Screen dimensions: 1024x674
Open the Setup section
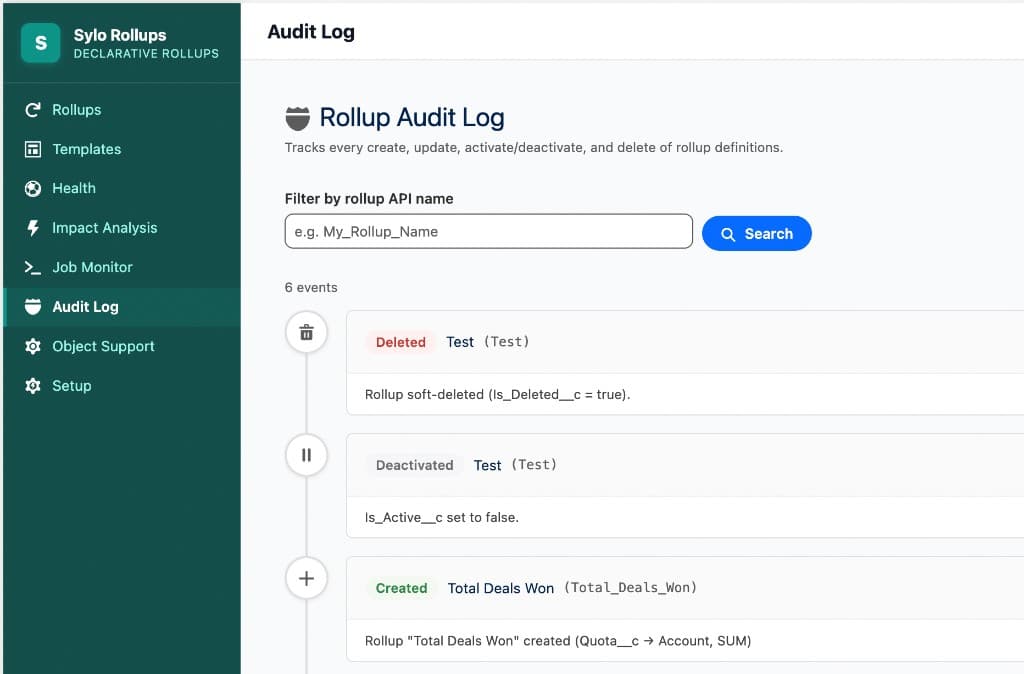pyautogui.click(x=71, y=385)
